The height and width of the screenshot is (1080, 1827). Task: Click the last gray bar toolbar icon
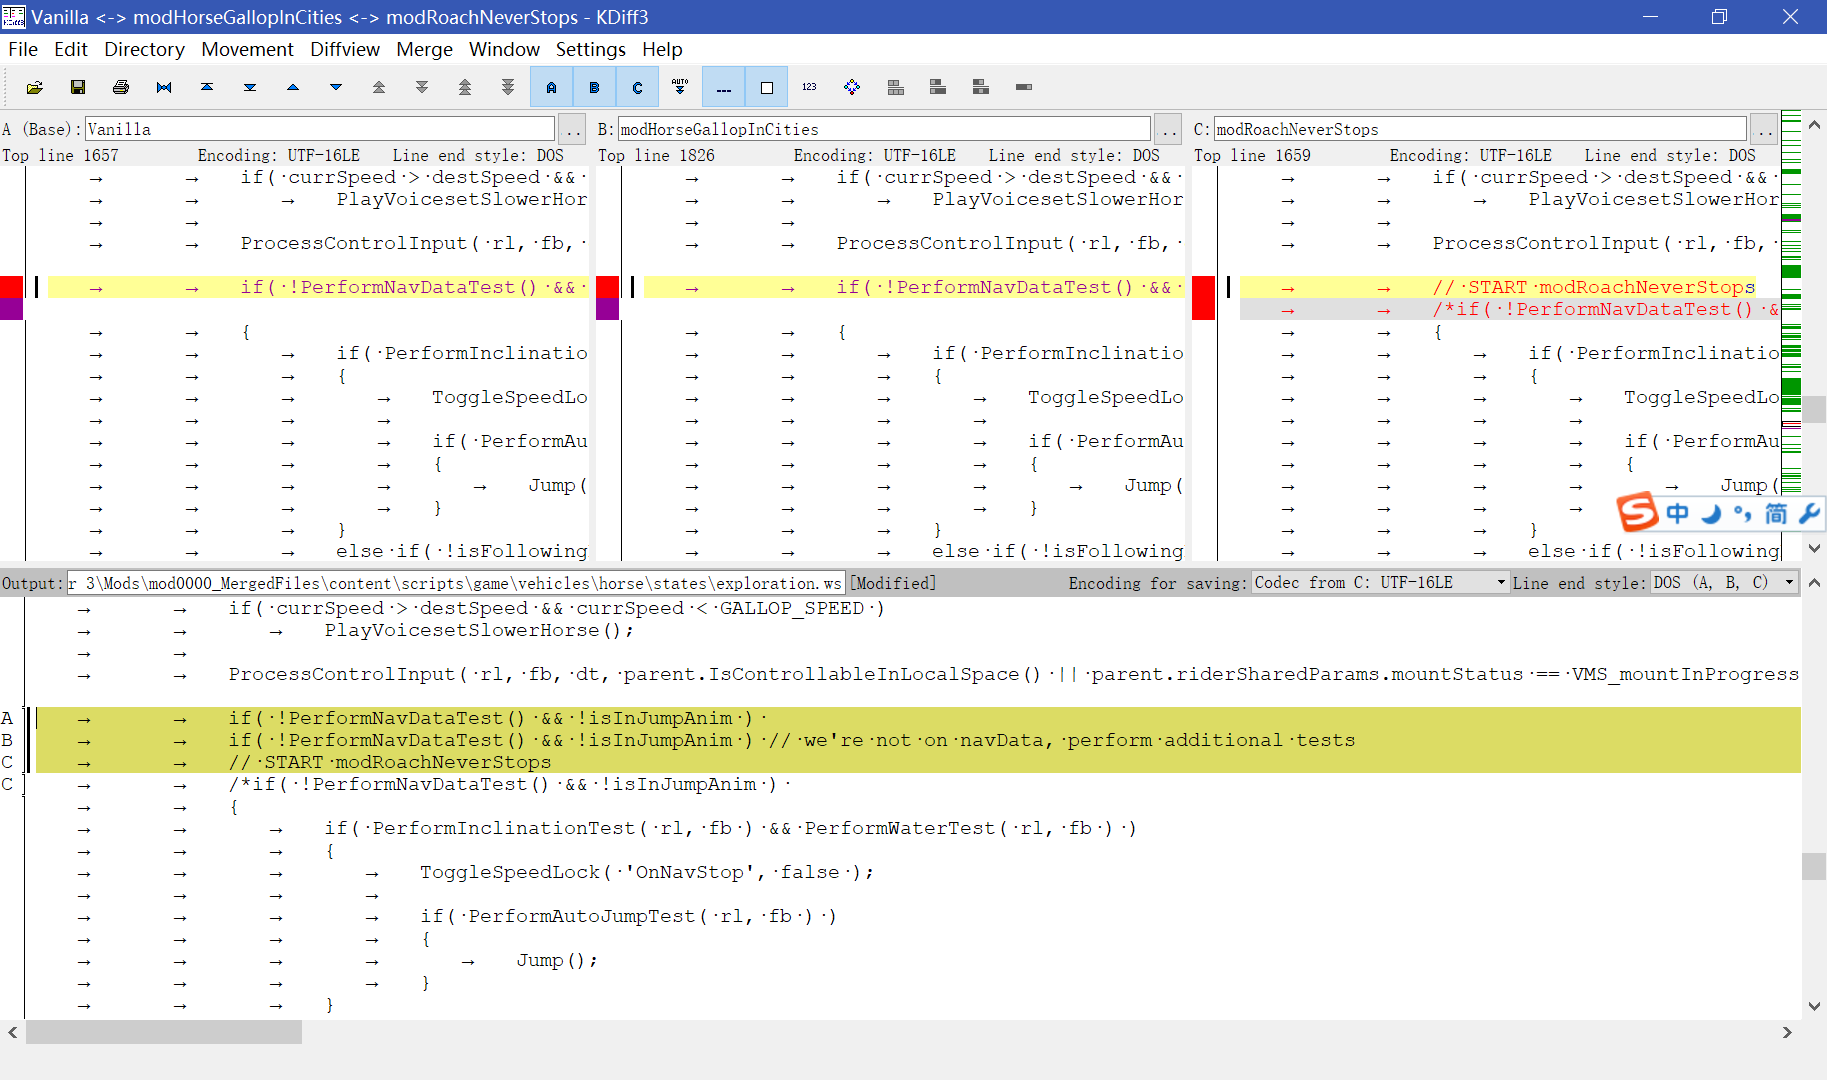tap(1024, 88)
